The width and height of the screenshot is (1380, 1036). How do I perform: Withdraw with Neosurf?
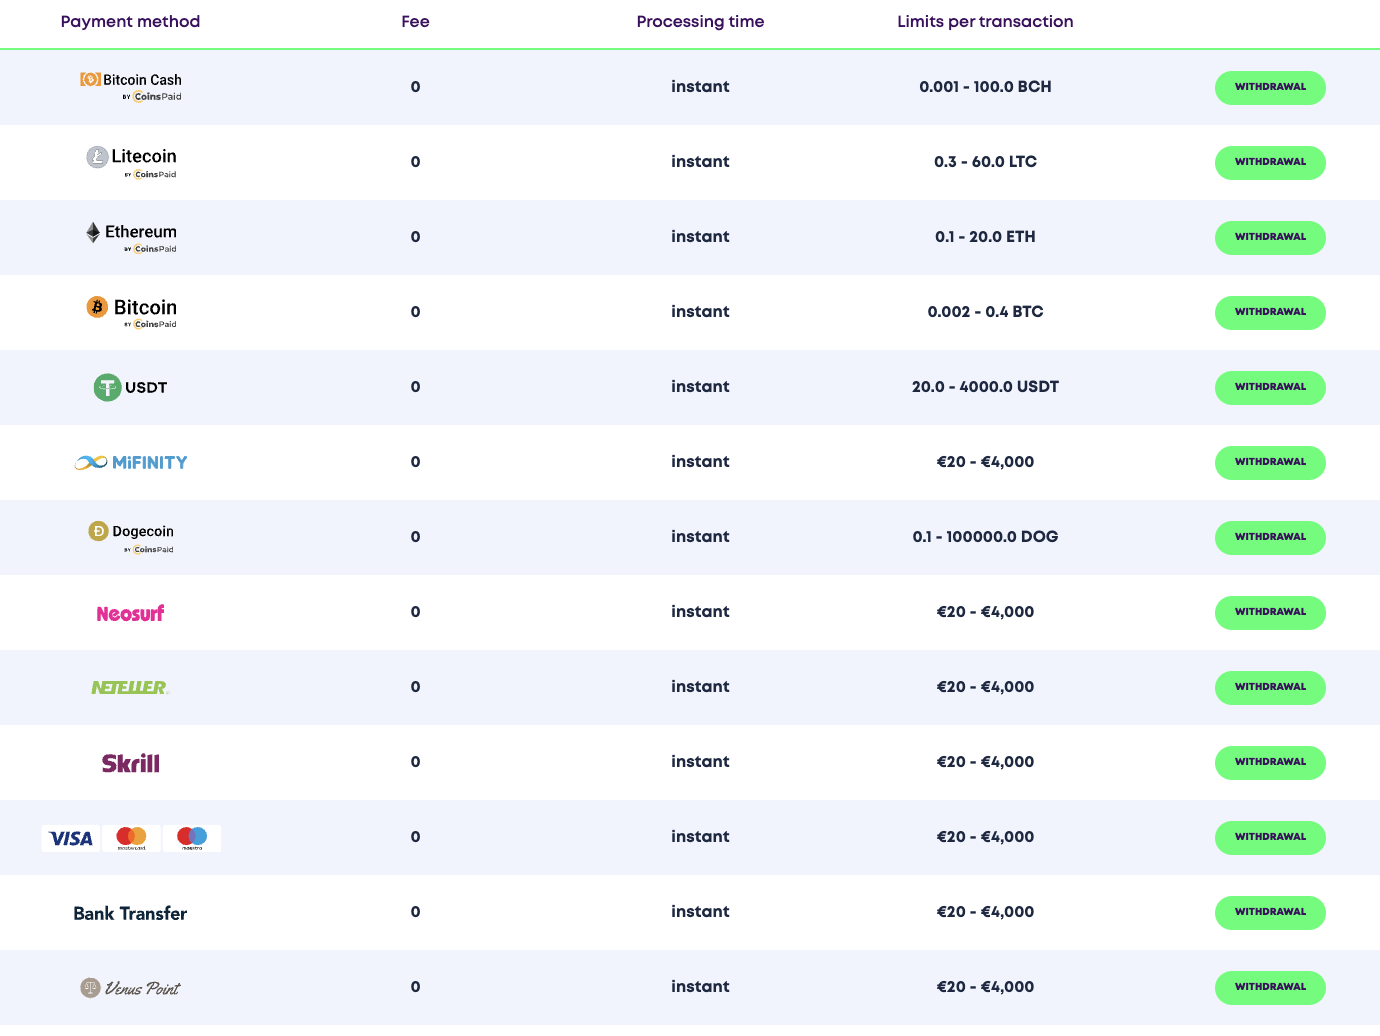pos(1270,612)
